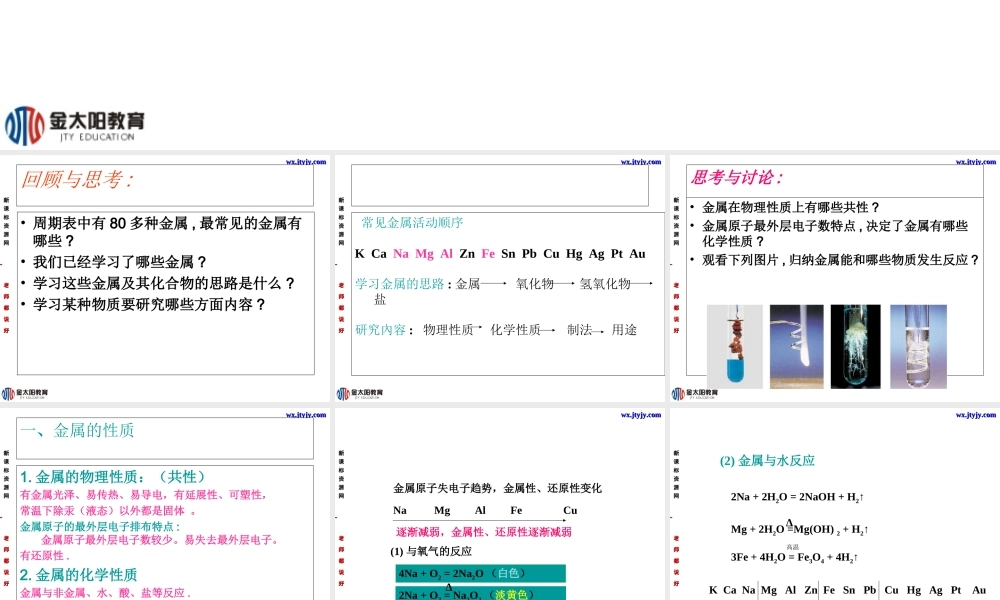Open the wx.jtyjy.com link above the 金属的性质 slide

(306, 414)
